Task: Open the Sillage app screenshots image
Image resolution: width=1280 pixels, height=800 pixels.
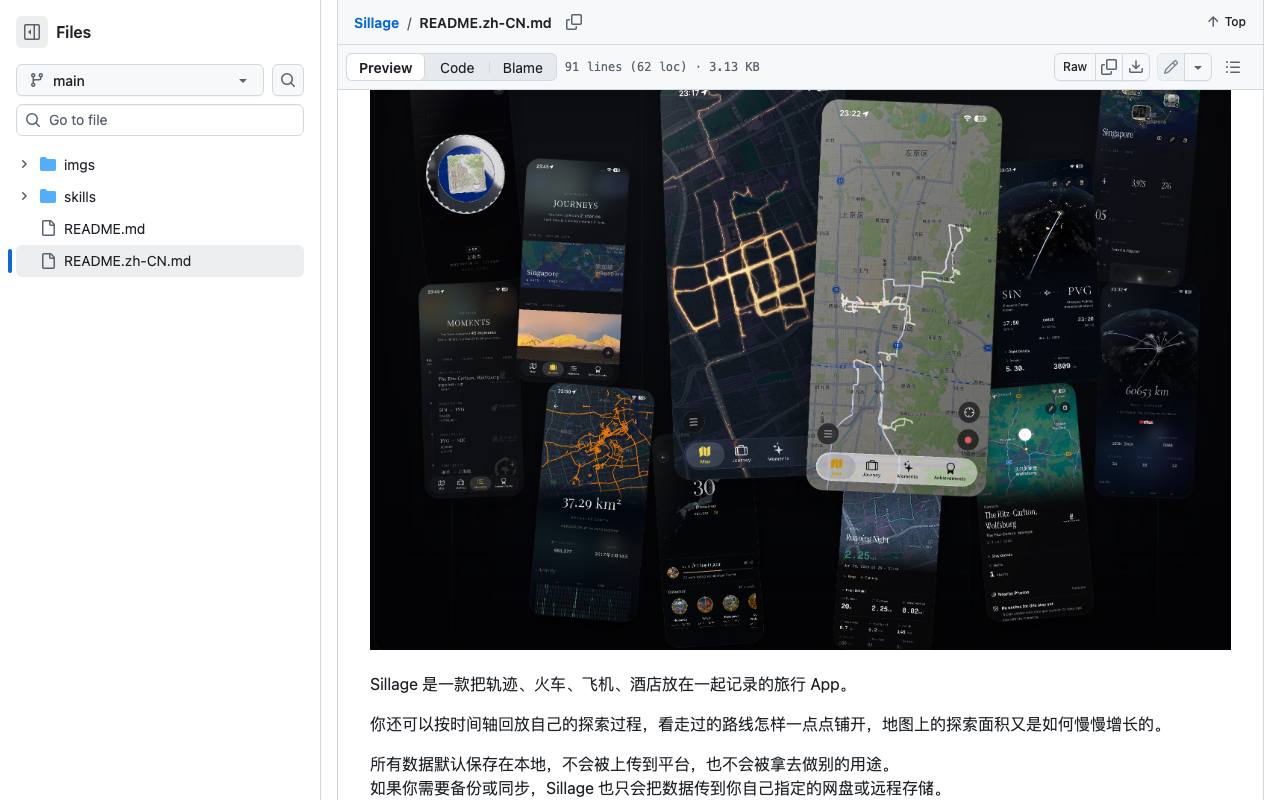Action: point(800,370)
